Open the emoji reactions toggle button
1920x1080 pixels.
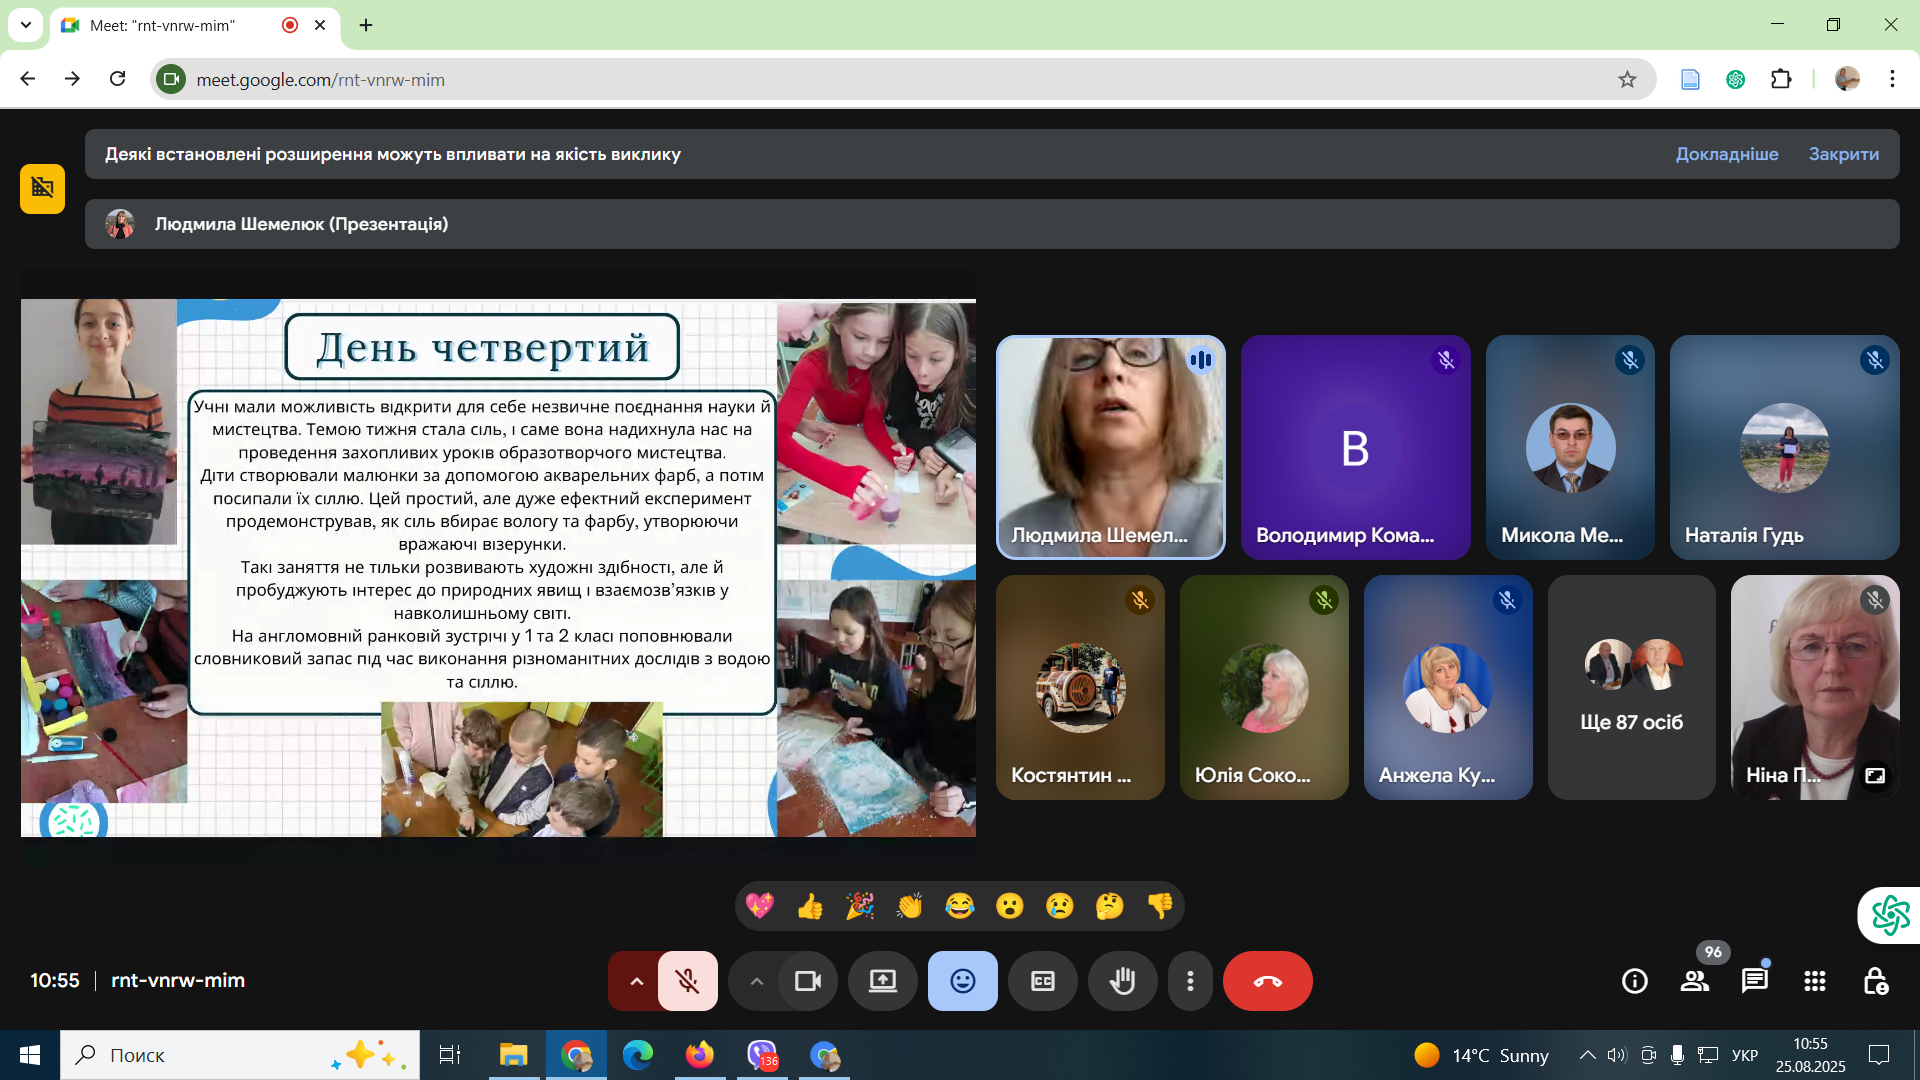tap(962, 981)
